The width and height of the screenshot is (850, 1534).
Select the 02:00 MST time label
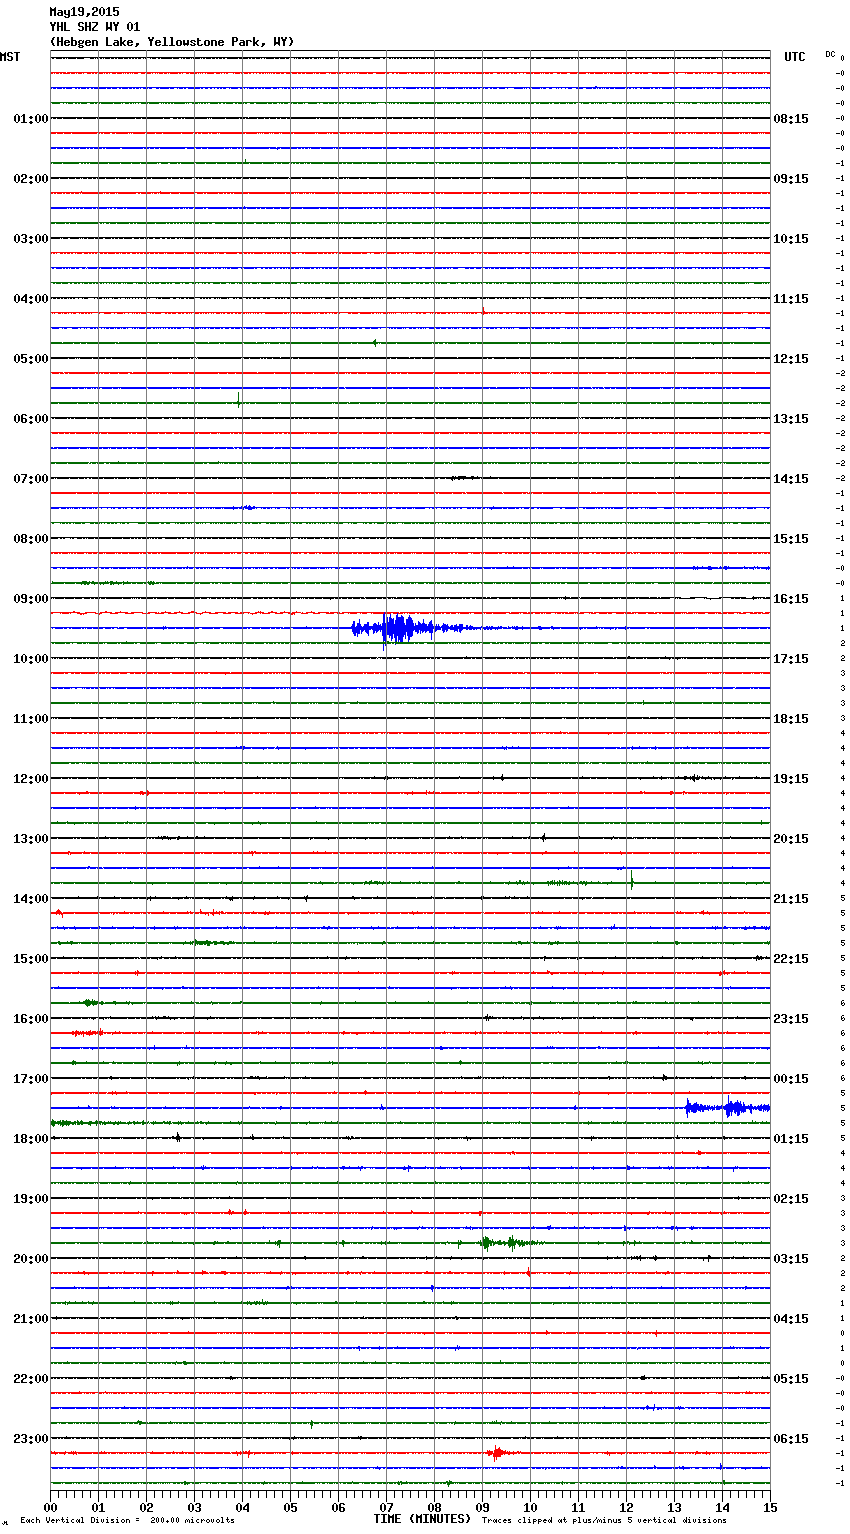[31, 179]
